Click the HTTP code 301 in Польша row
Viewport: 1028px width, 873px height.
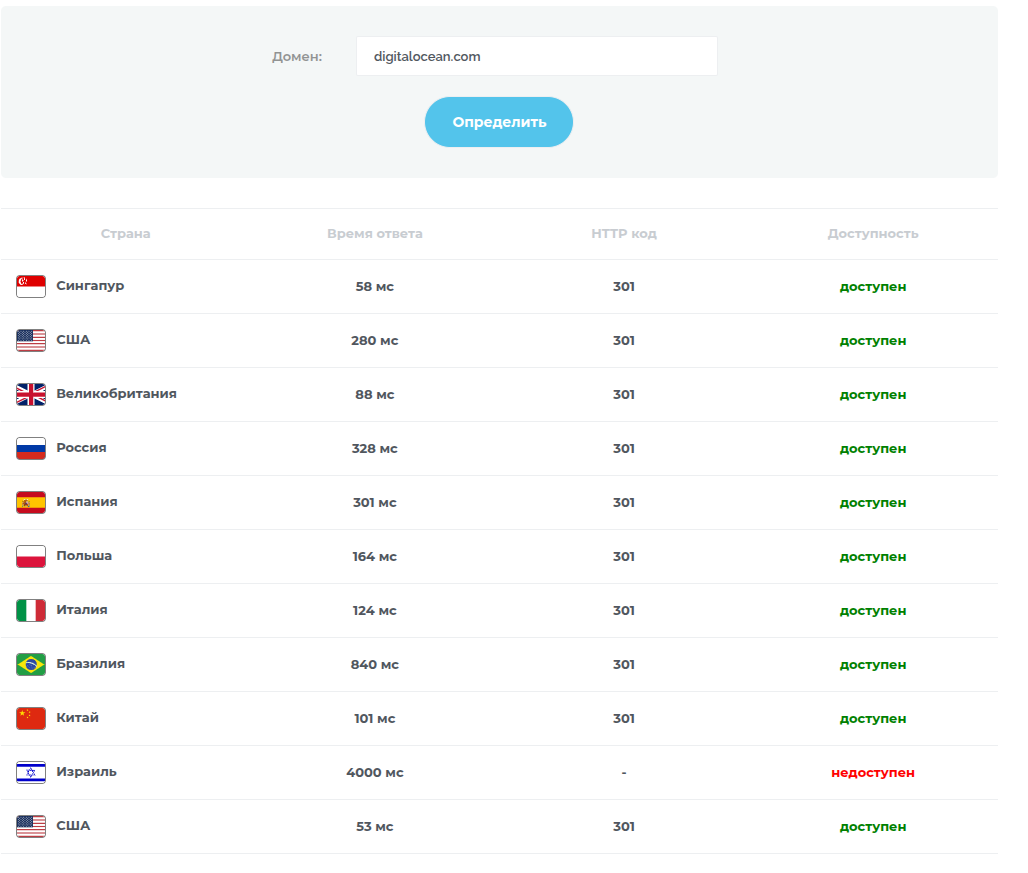pyautogui.click(x=623, y=556)
